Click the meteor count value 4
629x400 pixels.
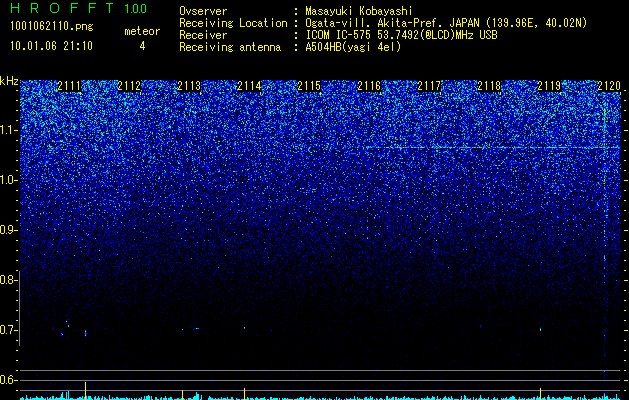(142, 46)
